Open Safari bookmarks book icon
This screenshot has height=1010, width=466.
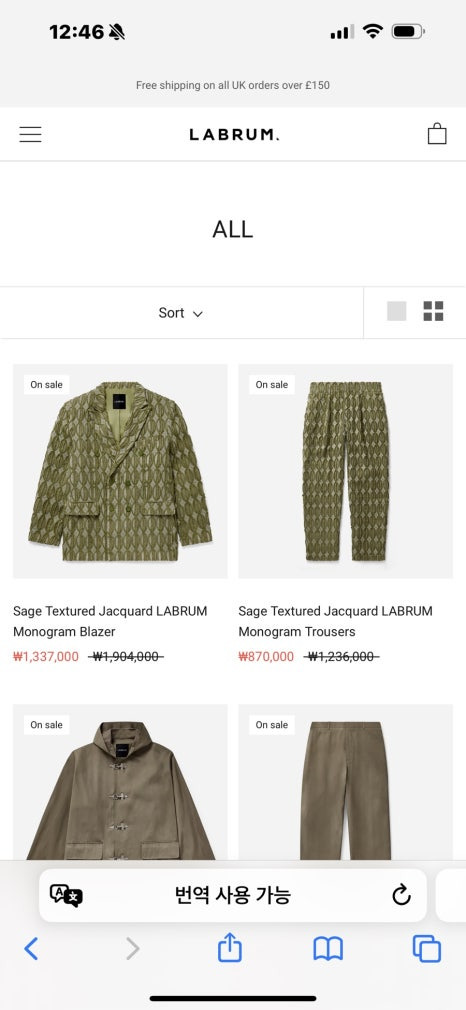point(328,949)
